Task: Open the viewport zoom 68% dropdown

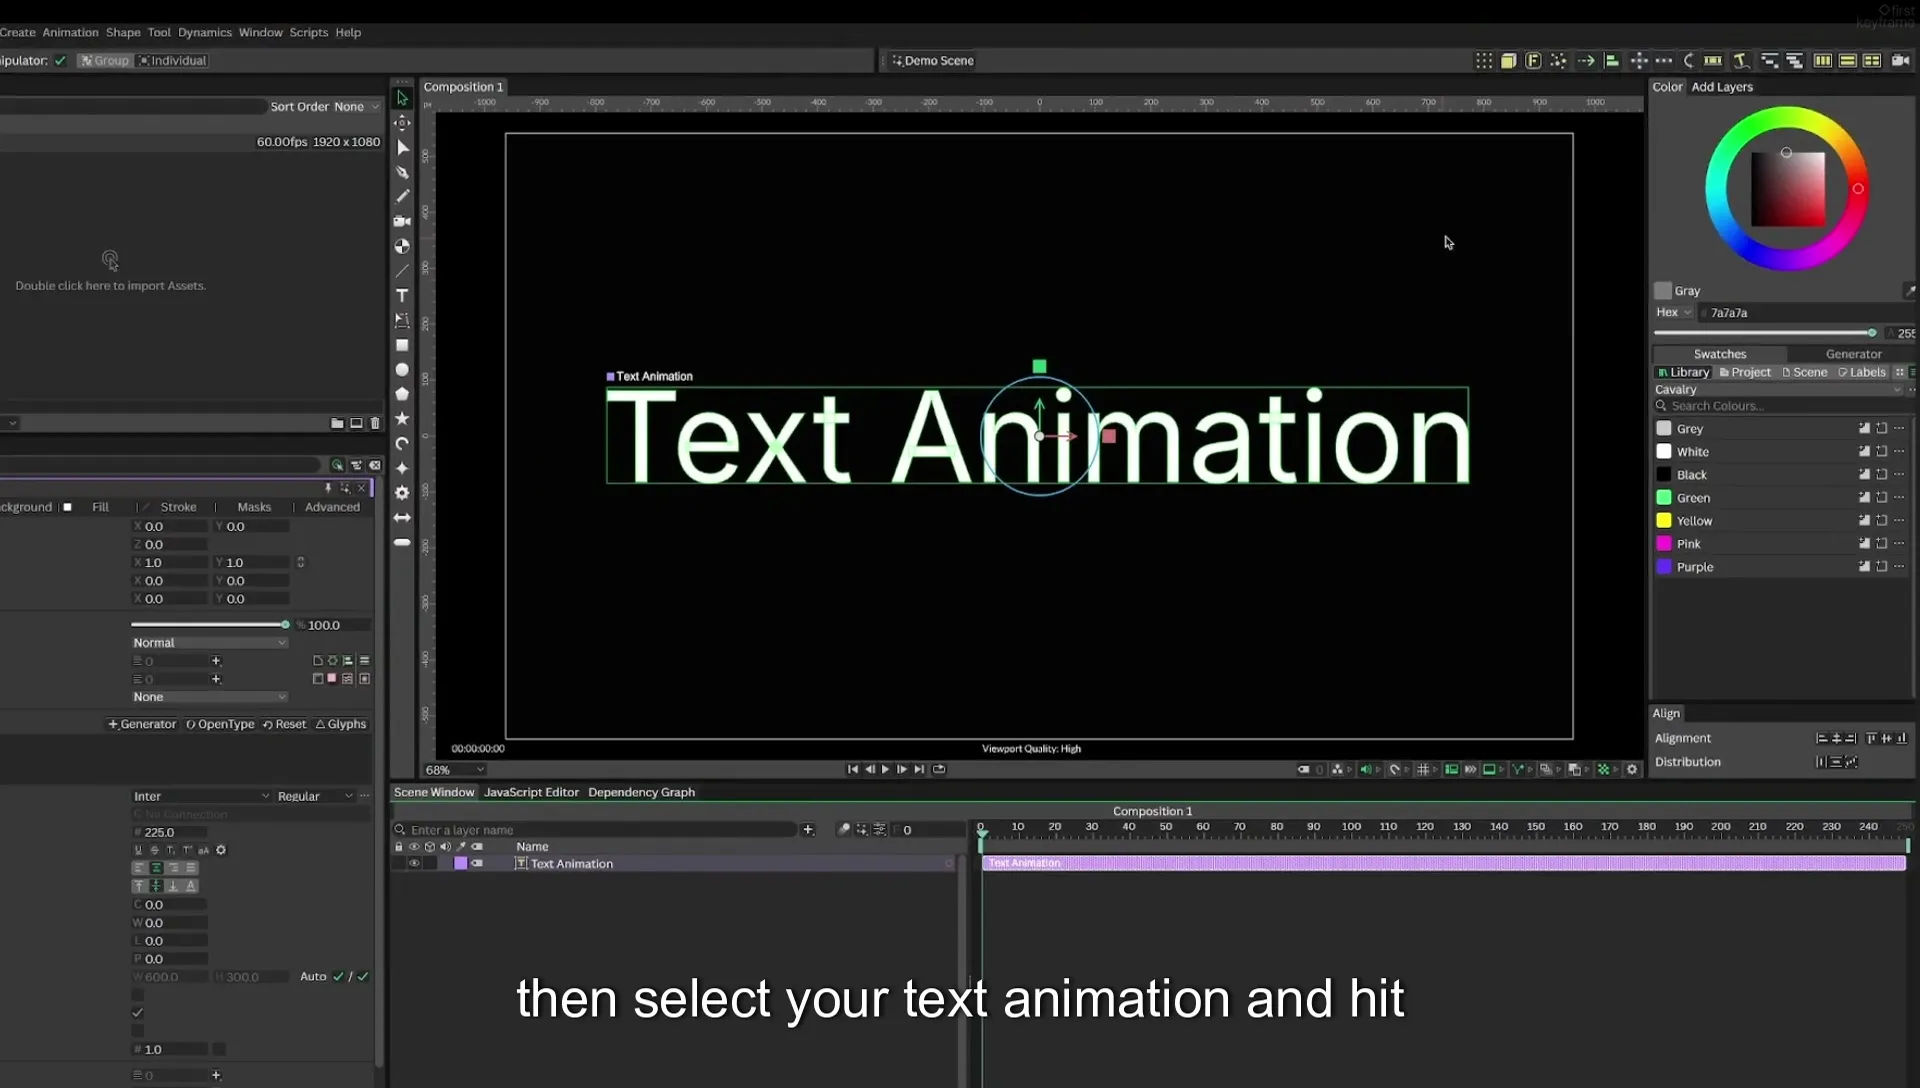Action: coord(455,770)
